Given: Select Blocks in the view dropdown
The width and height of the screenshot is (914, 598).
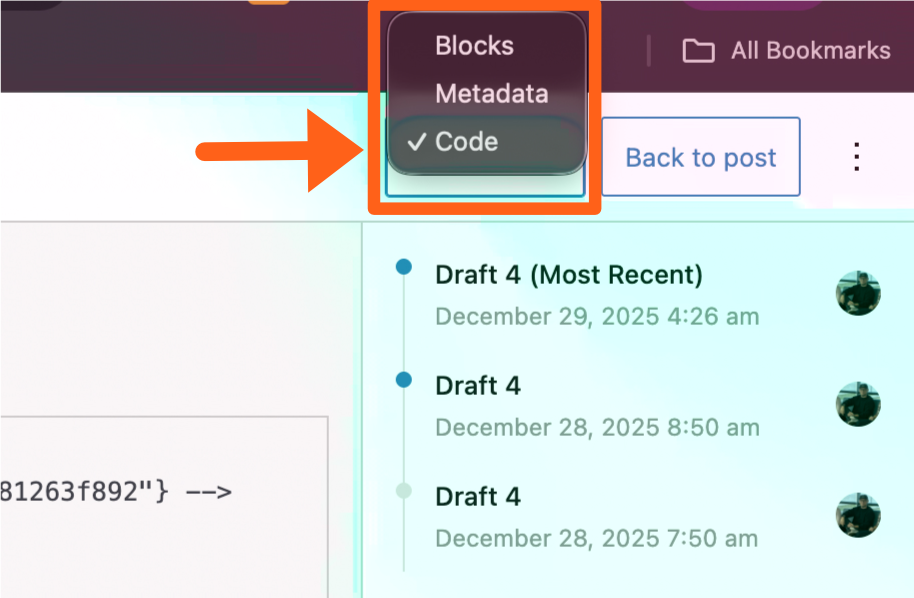Looking at the screenshot, I should [x=474, y=46].
